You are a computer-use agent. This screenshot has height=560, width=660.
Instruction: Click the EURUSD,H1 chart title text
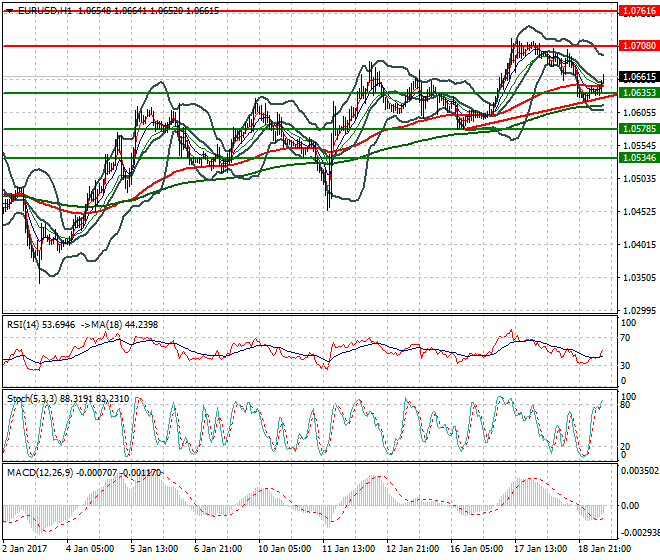pyautogui.click(x=45, y=11)
